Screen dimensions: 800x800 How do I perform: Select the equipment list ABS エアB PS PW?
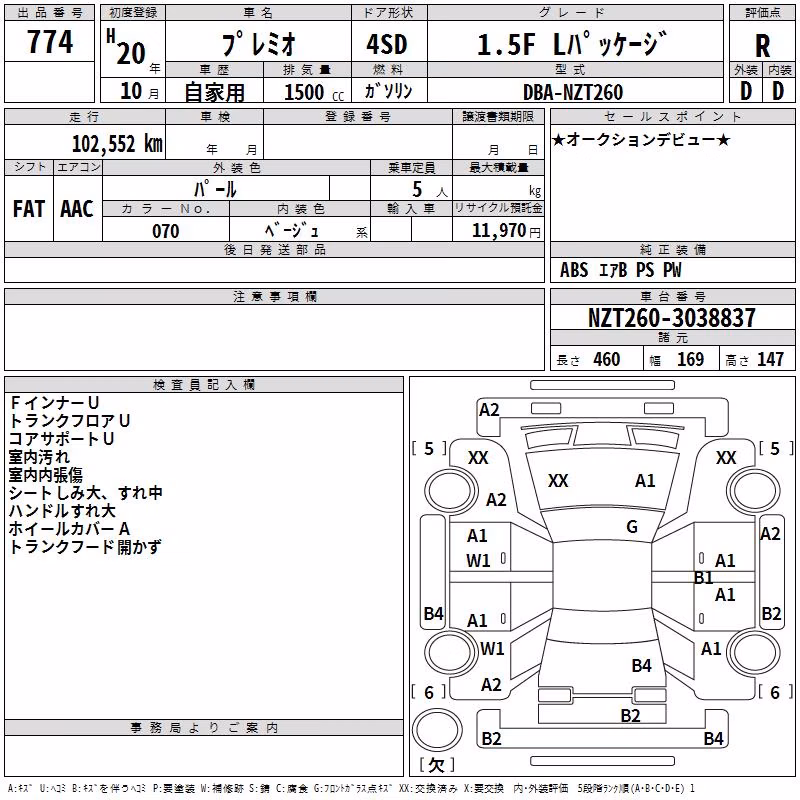(620, 270)
